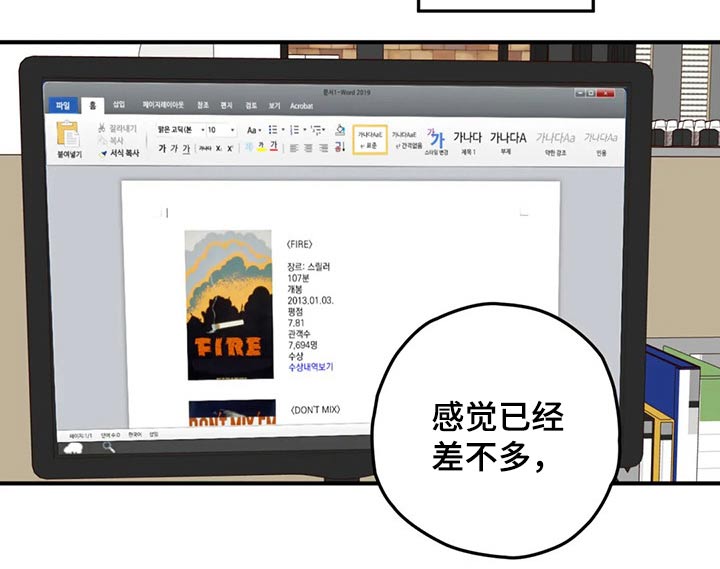
Task: Click the numbered list icon
Action: point(295,130)
